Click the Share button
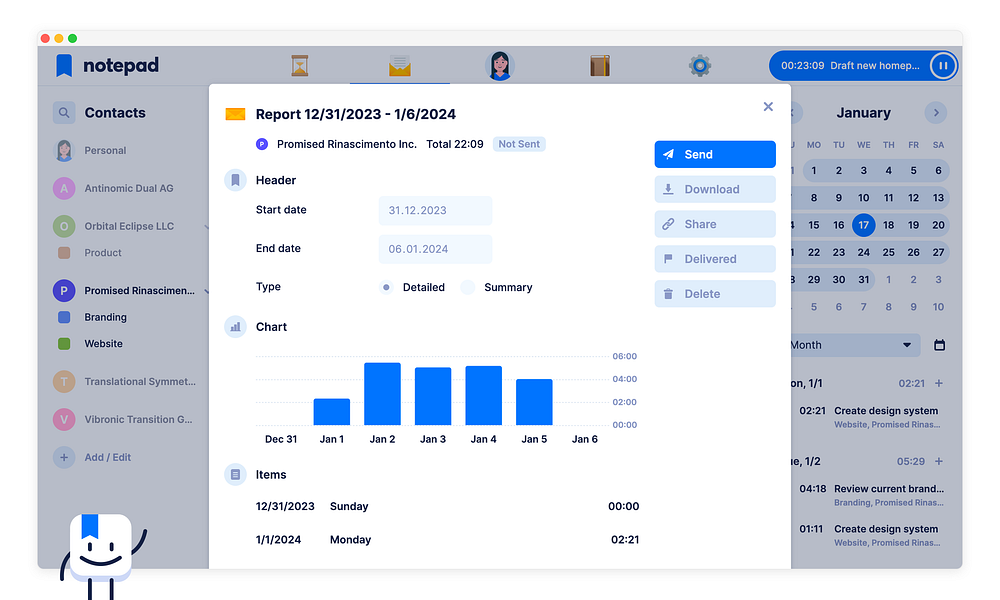Image resolution: width=1000 pixels, height=600 pixels. click(x=715, y=224)
